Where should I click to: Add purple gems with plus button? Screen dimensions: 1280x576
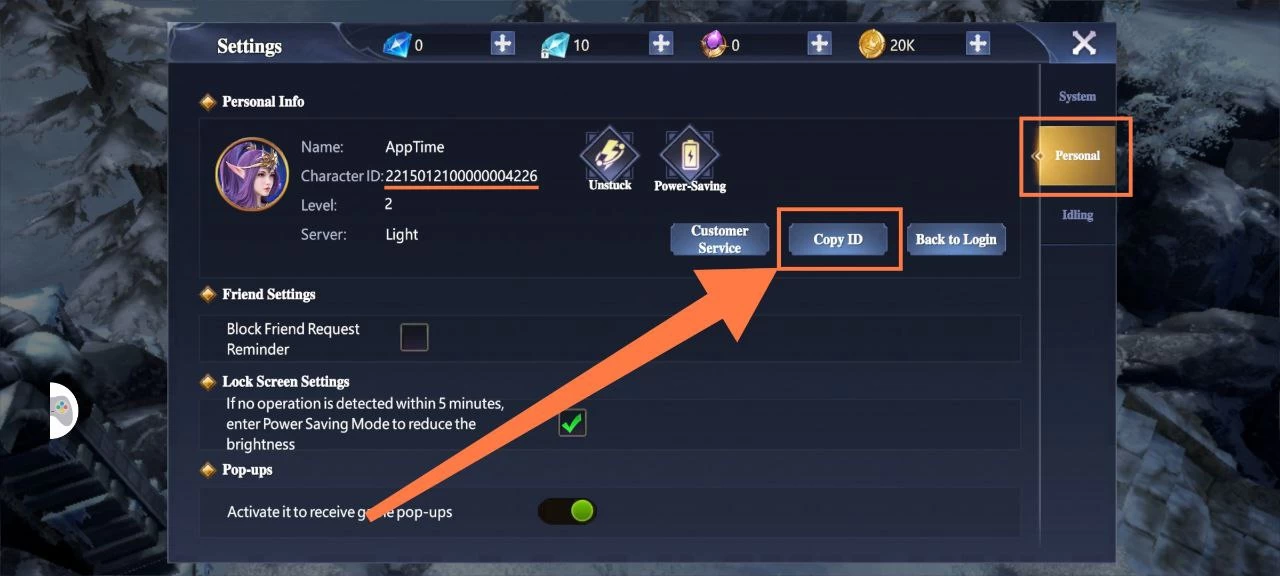(820, 44)
